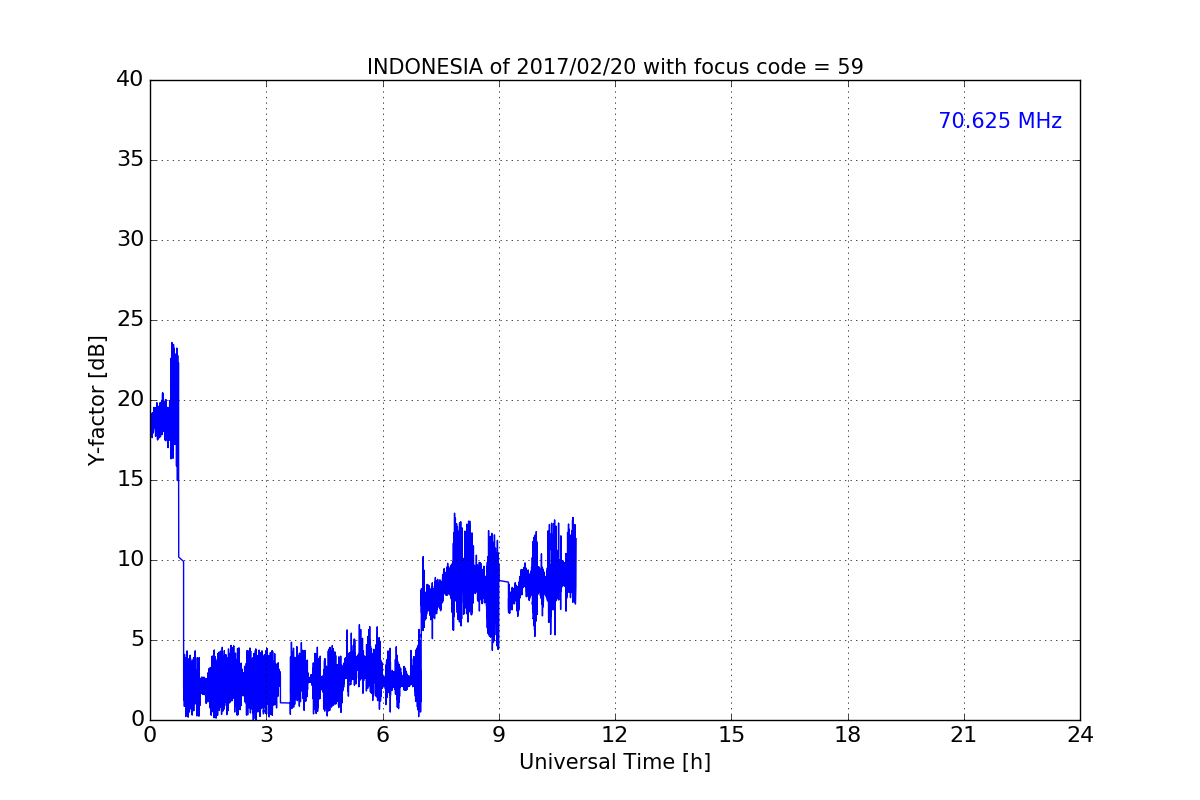Screen dimensions: 1200x800
Task: Click the x-axis tick label 9
Action: [499, 735]
